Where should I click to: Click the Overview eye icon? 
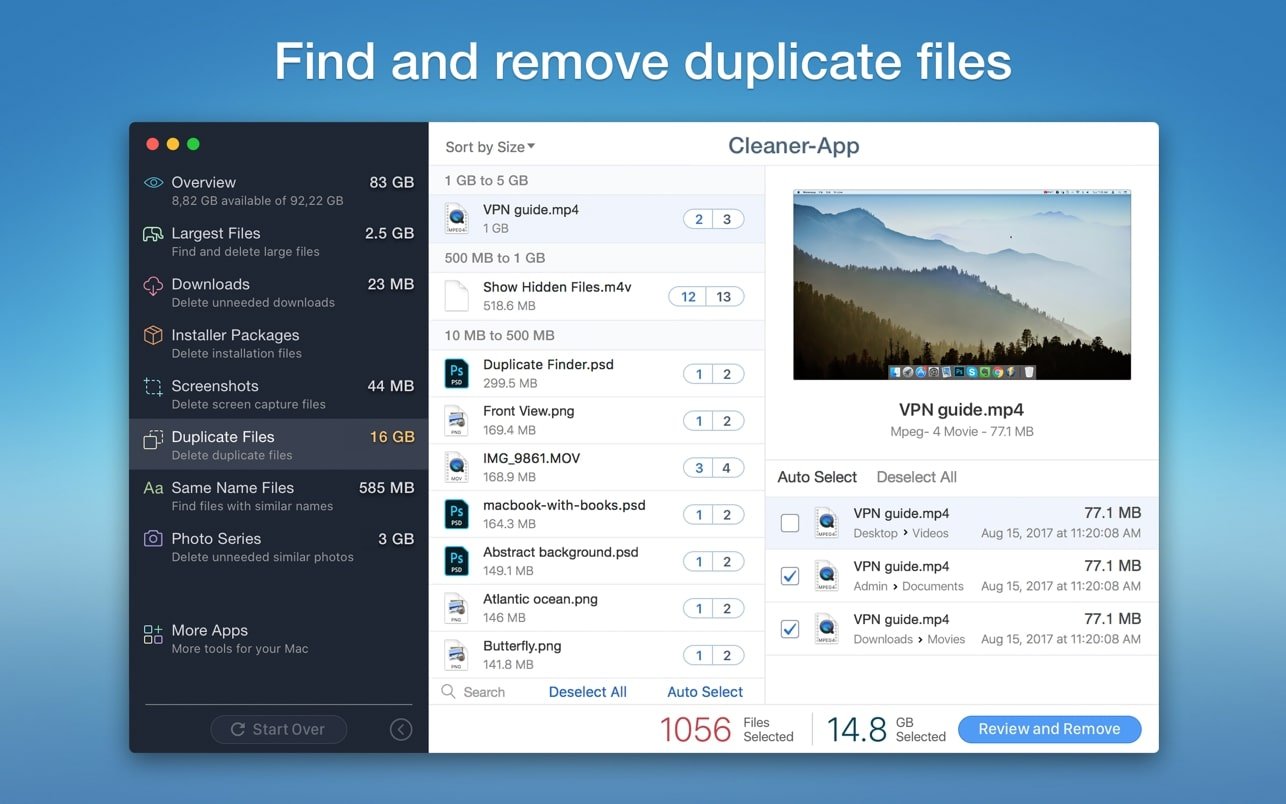click(x=153, y=183)
